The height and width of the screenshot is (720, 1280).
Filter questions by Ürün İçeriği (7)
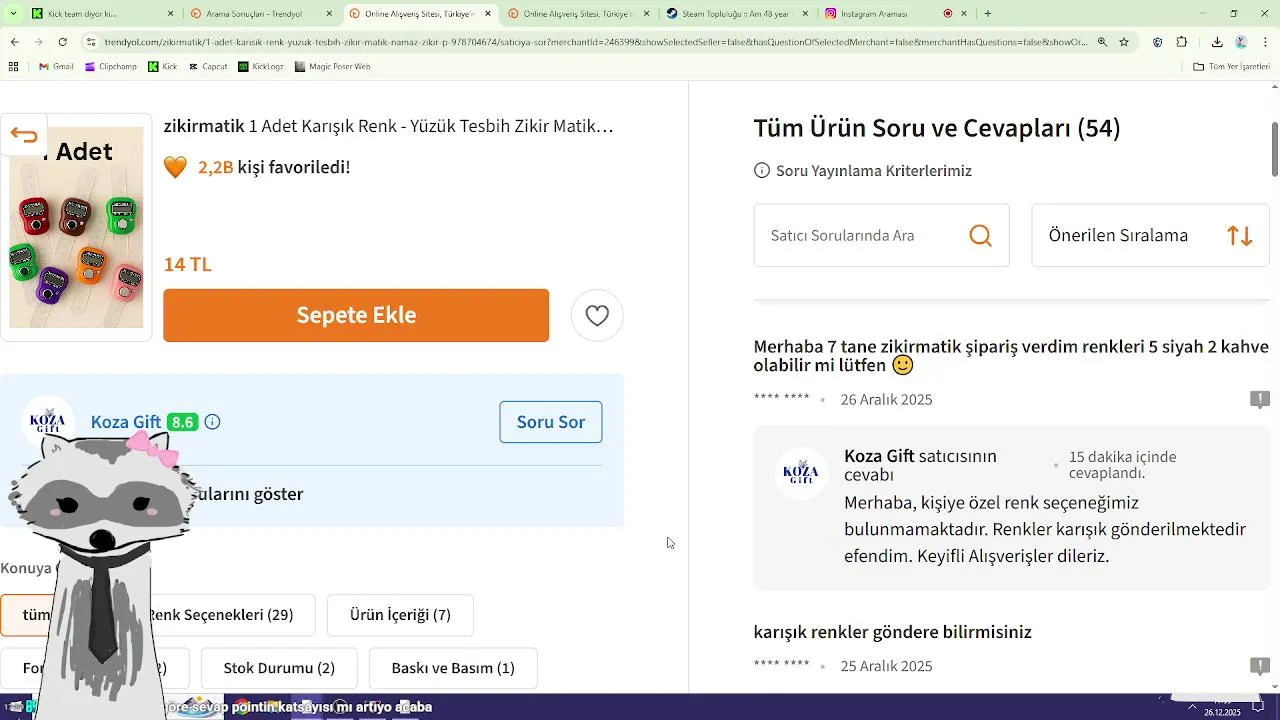[400, 615]
